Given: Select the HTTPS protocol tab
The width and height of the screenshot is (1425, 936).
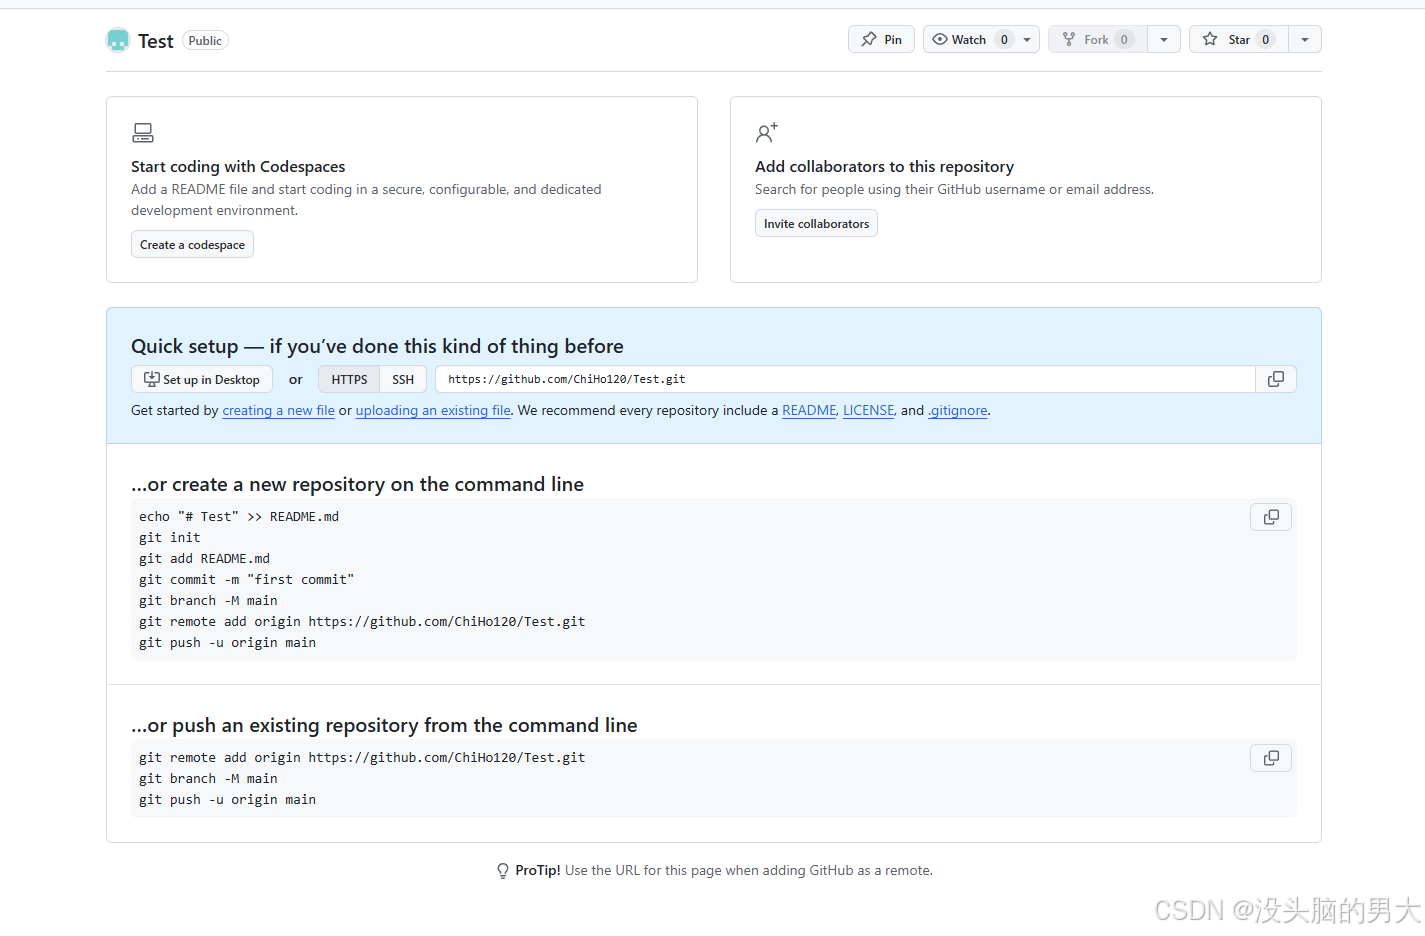Looking at the screenshot, I should pos(349,379).
